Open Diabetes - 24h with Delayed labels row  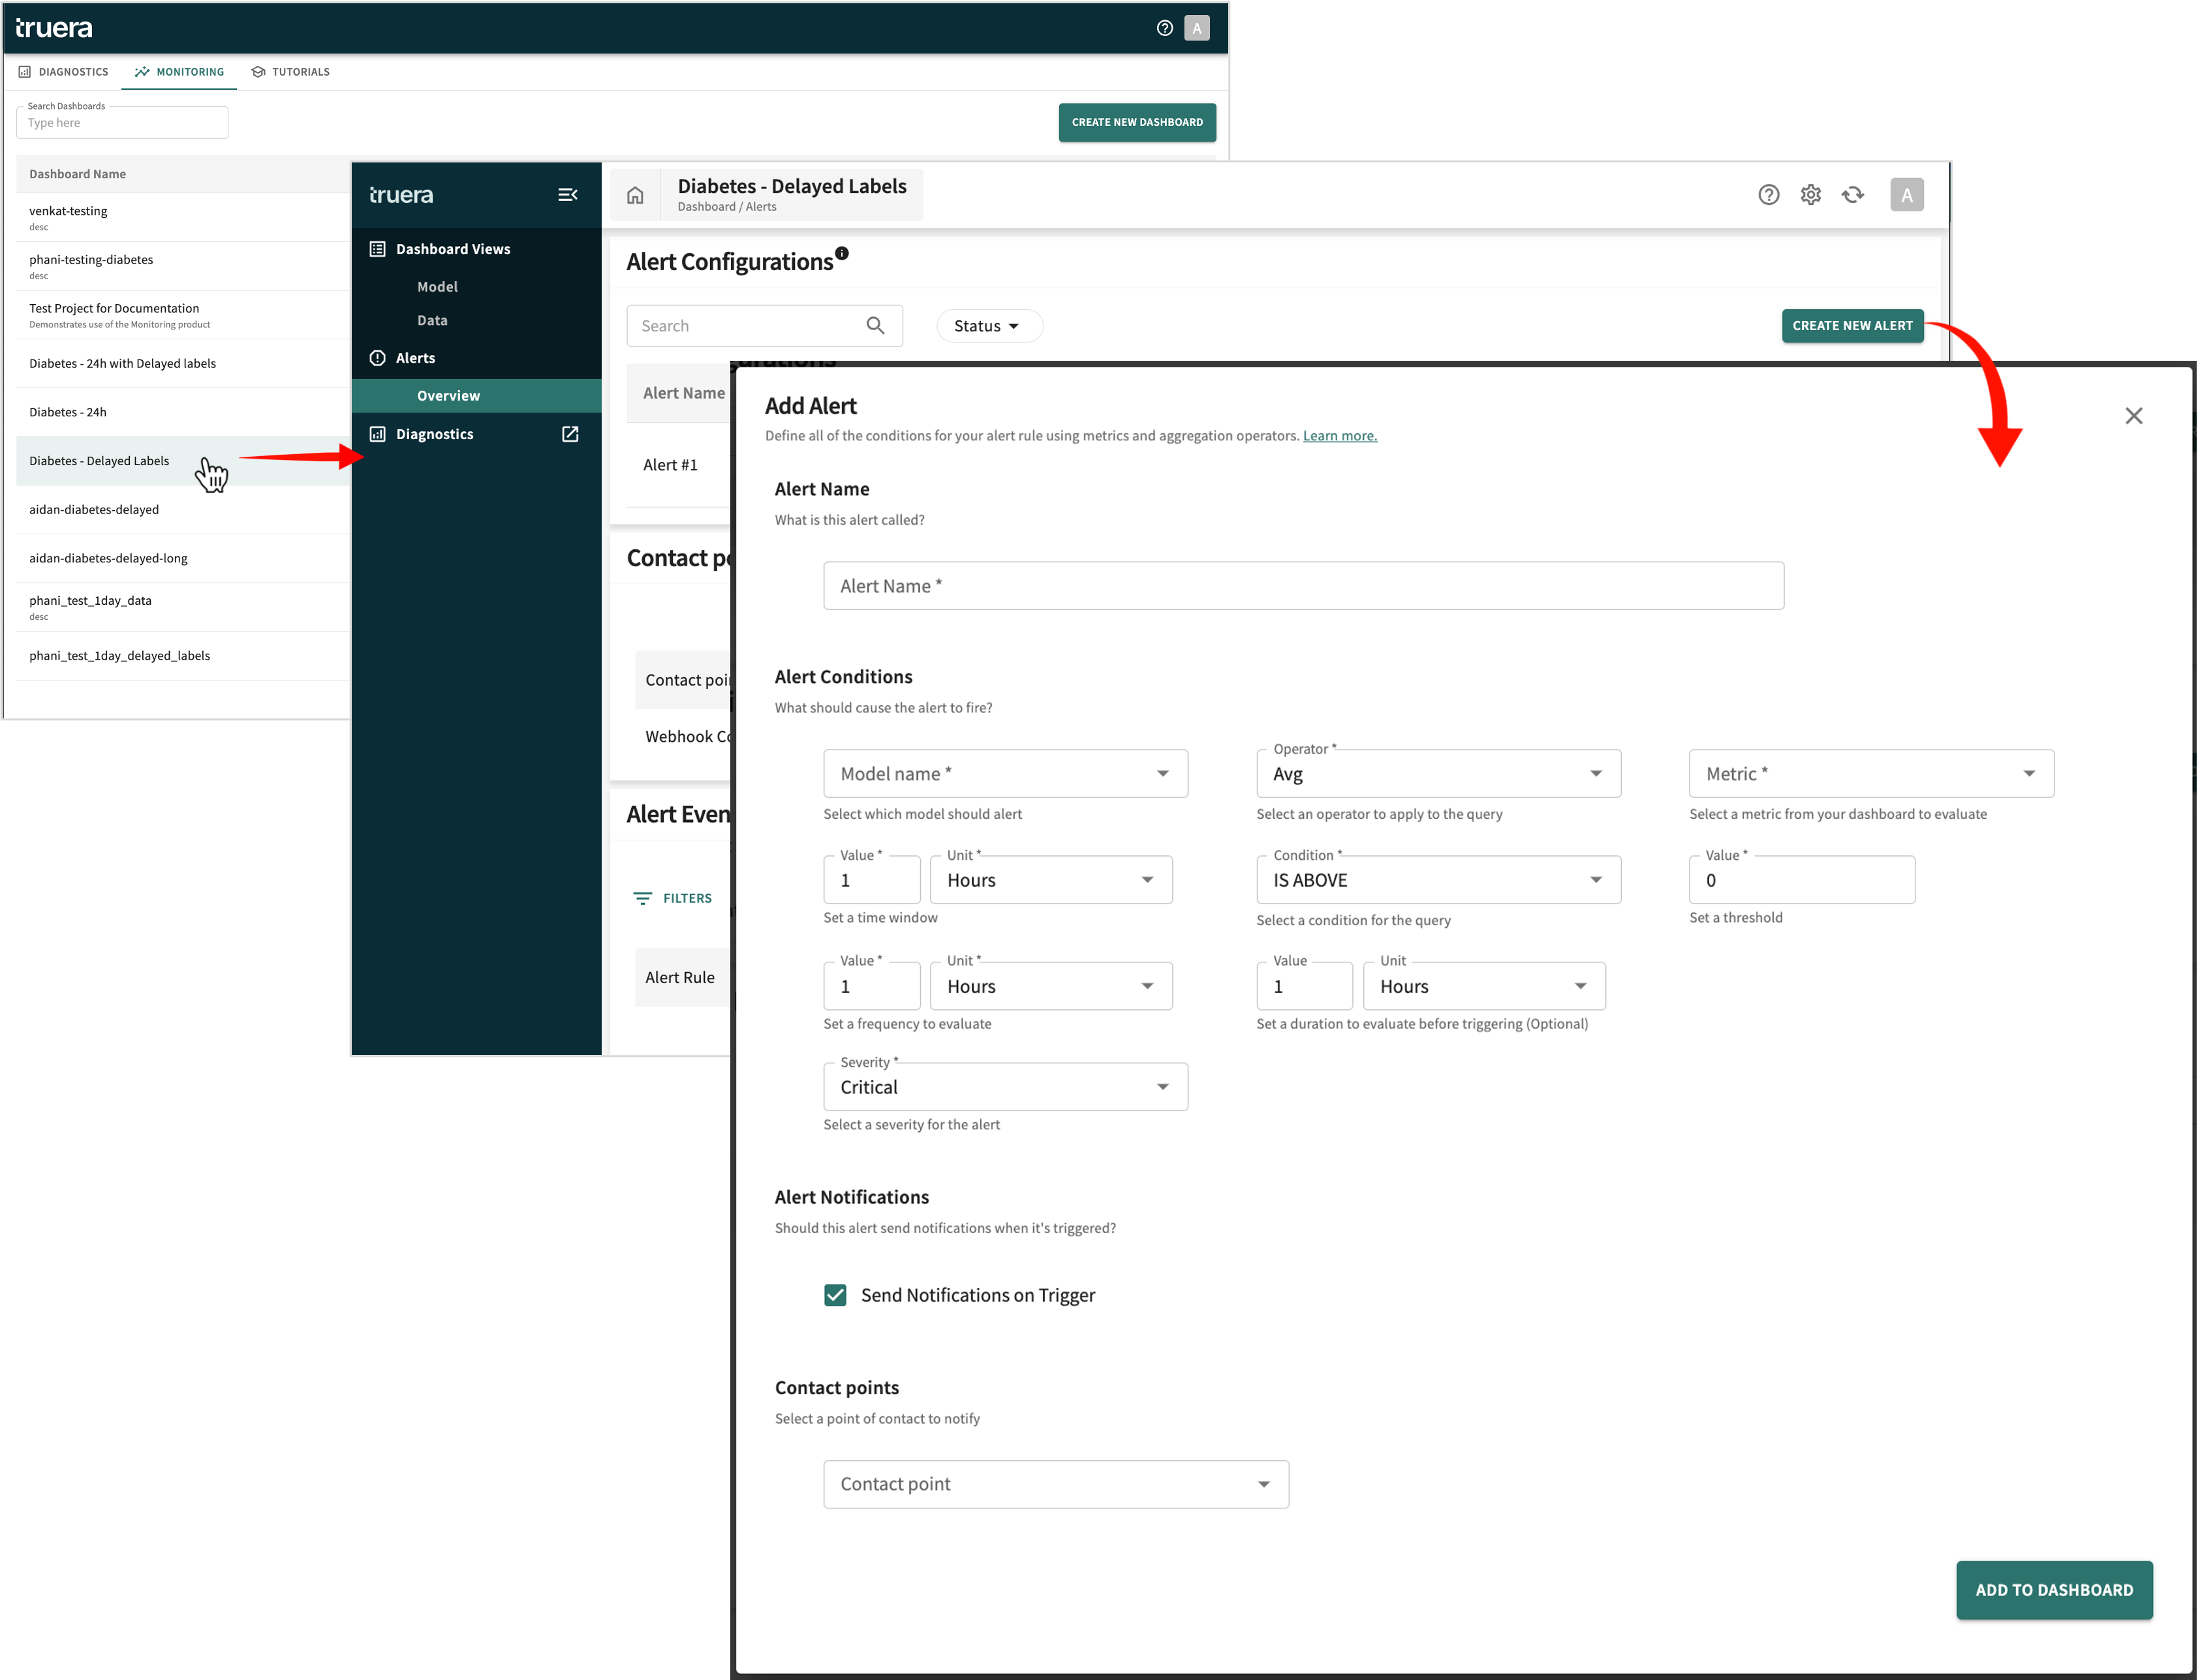coord(183,364)
